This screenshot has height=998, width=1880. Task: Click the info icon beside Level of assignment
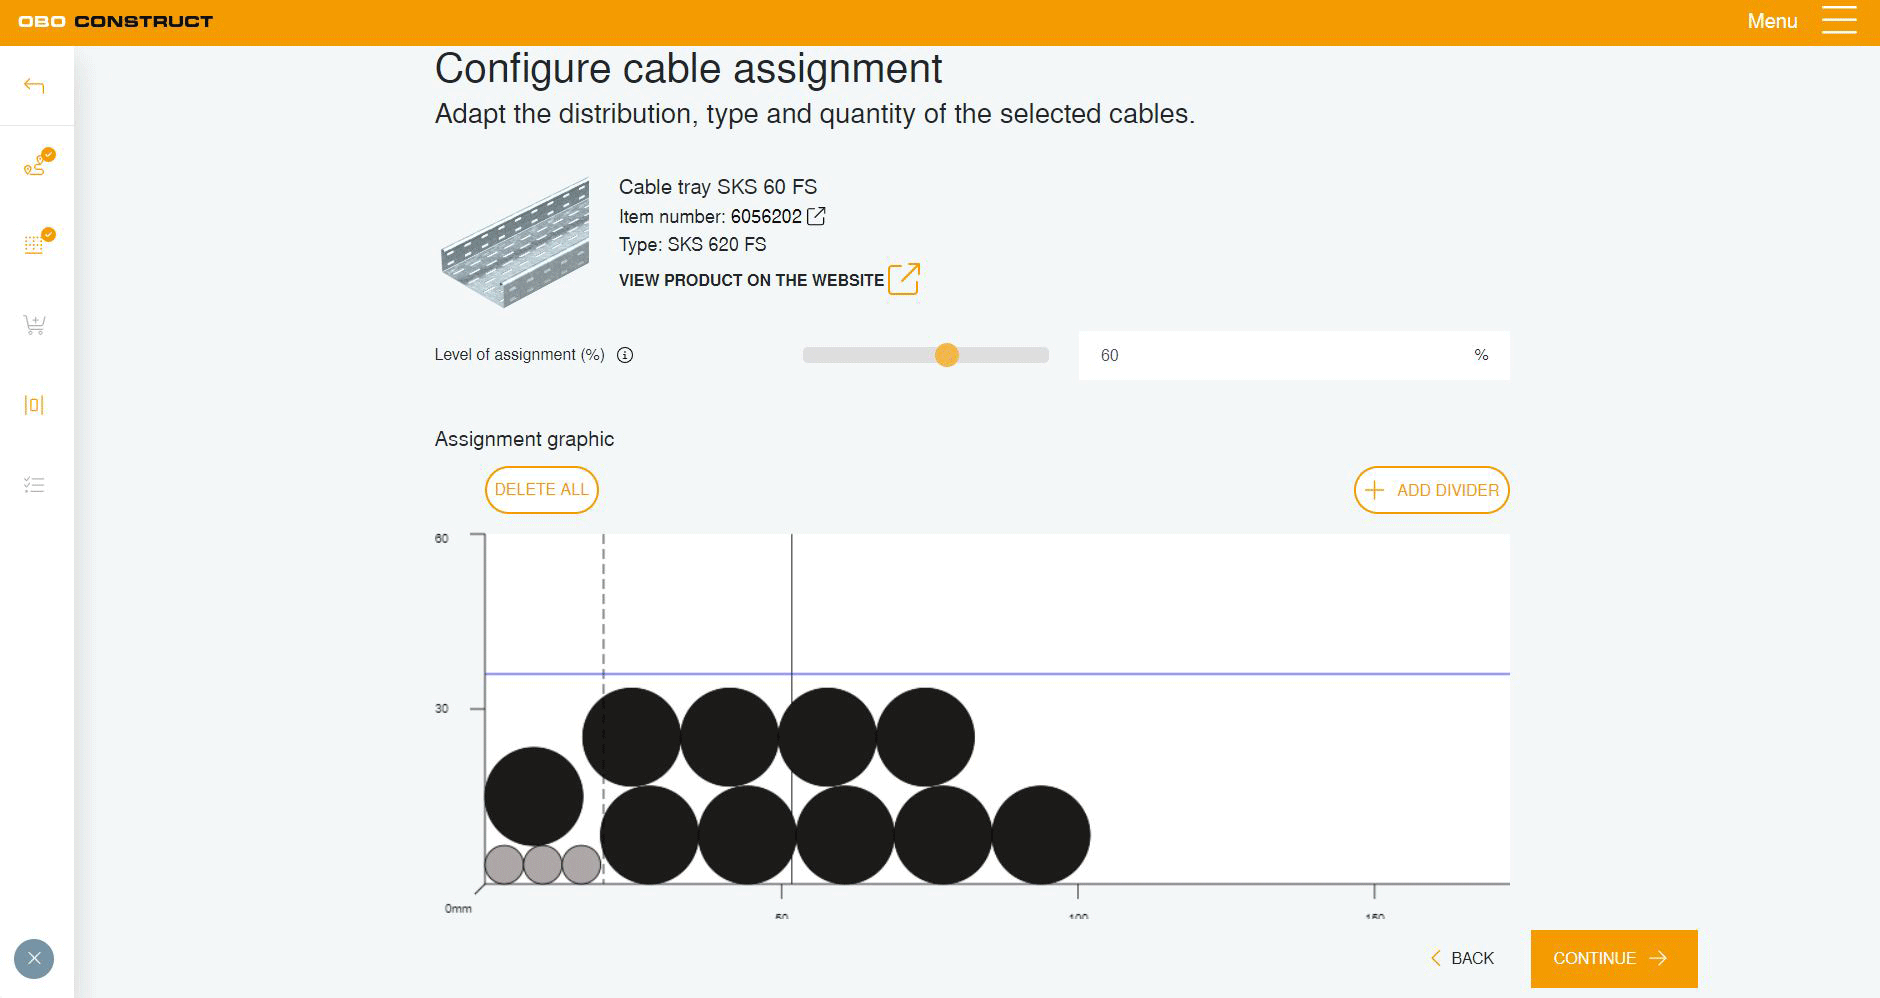pyautogui.click(x=625, y=355)
